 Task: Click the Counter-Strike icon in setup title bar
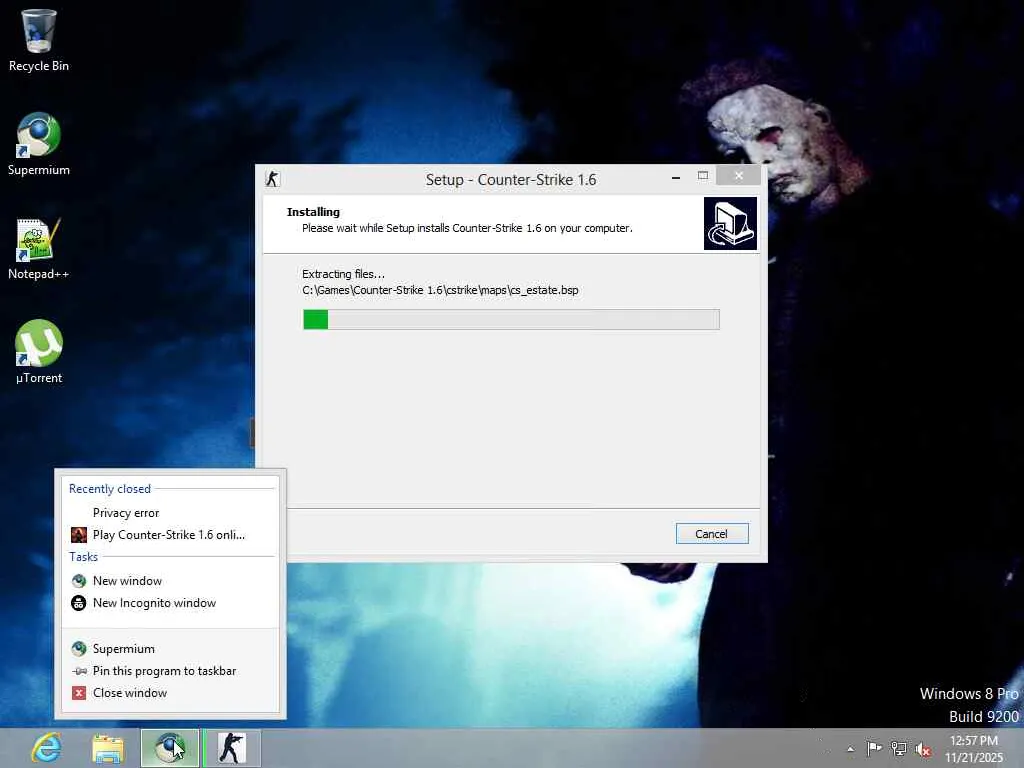272,178
